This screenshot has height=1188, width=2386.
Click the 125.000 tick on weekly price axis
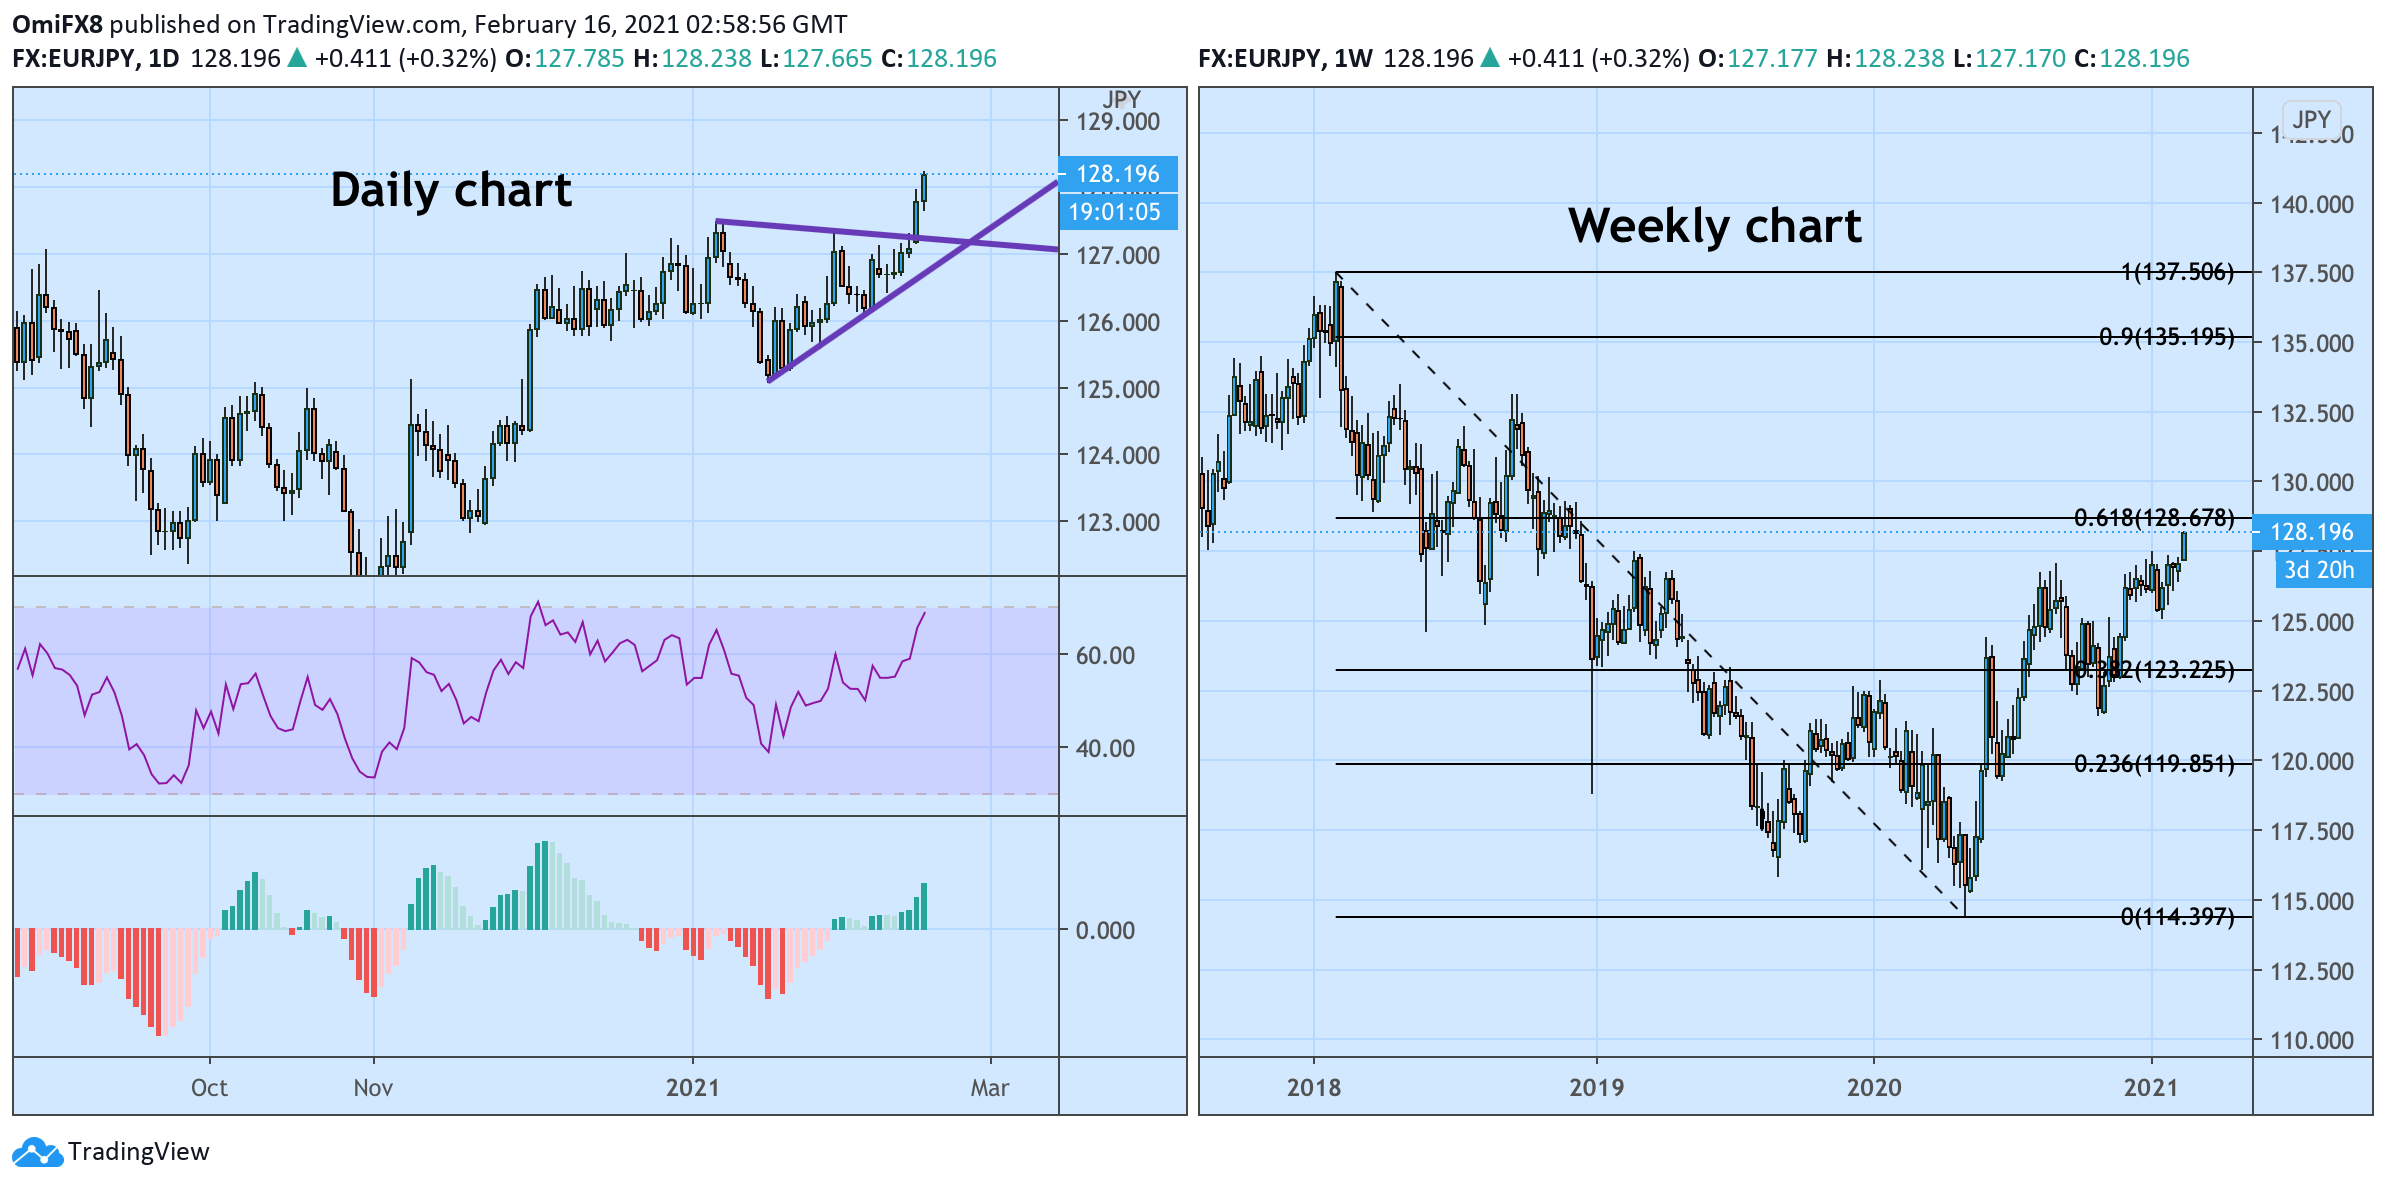click(2312, 623)
